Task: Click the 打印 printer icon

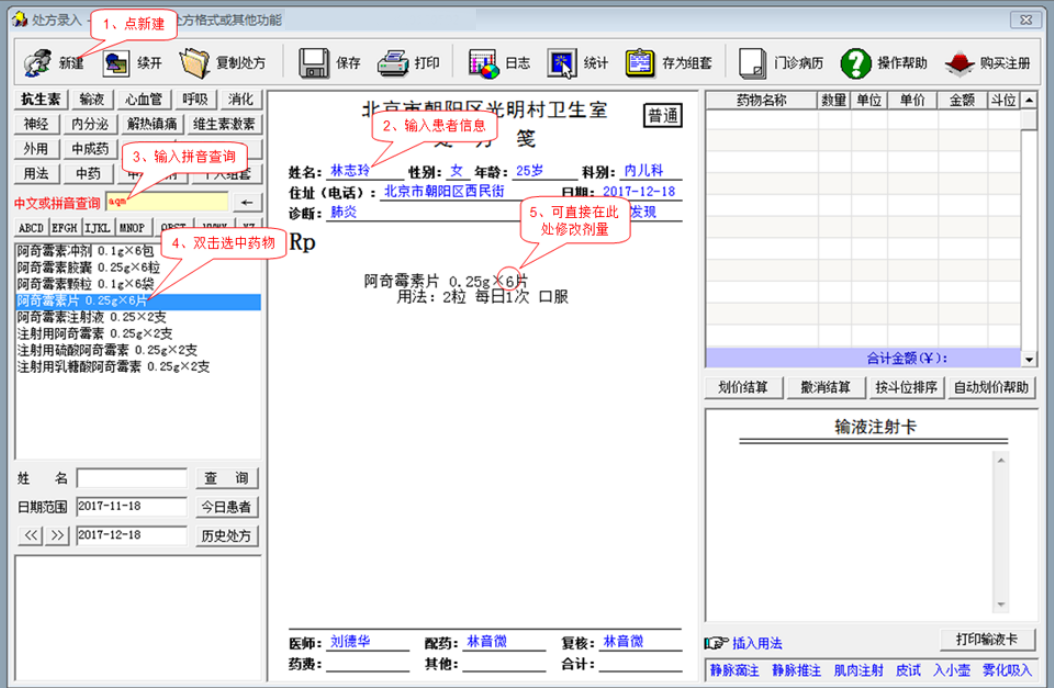Action: pos(393,63)
